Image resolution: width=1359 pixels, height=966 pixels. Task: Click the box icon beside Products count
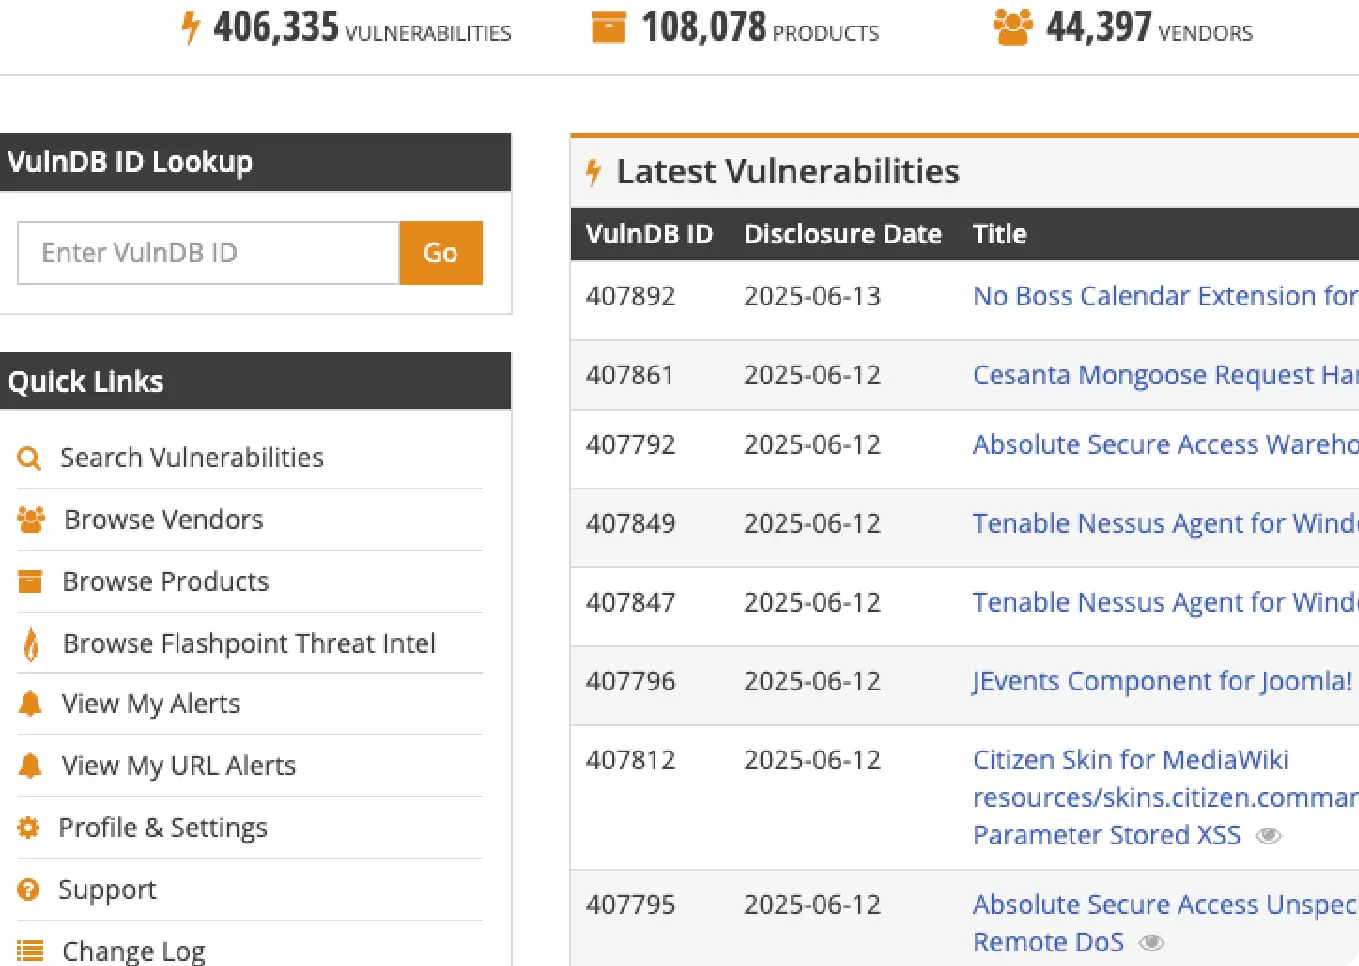(x=608, y=27)
